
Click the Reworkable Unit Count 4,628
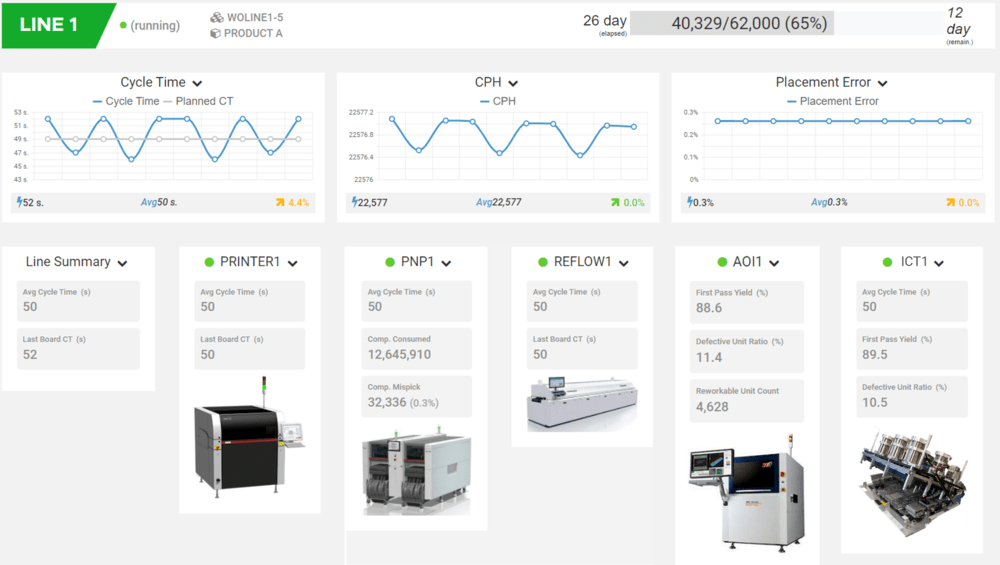click(712, 407)
